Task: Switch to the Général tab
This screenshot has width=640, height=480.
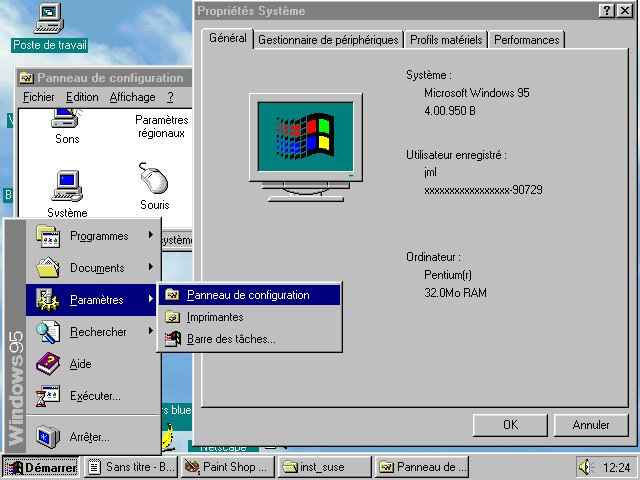Action: [x=227, y=38]
